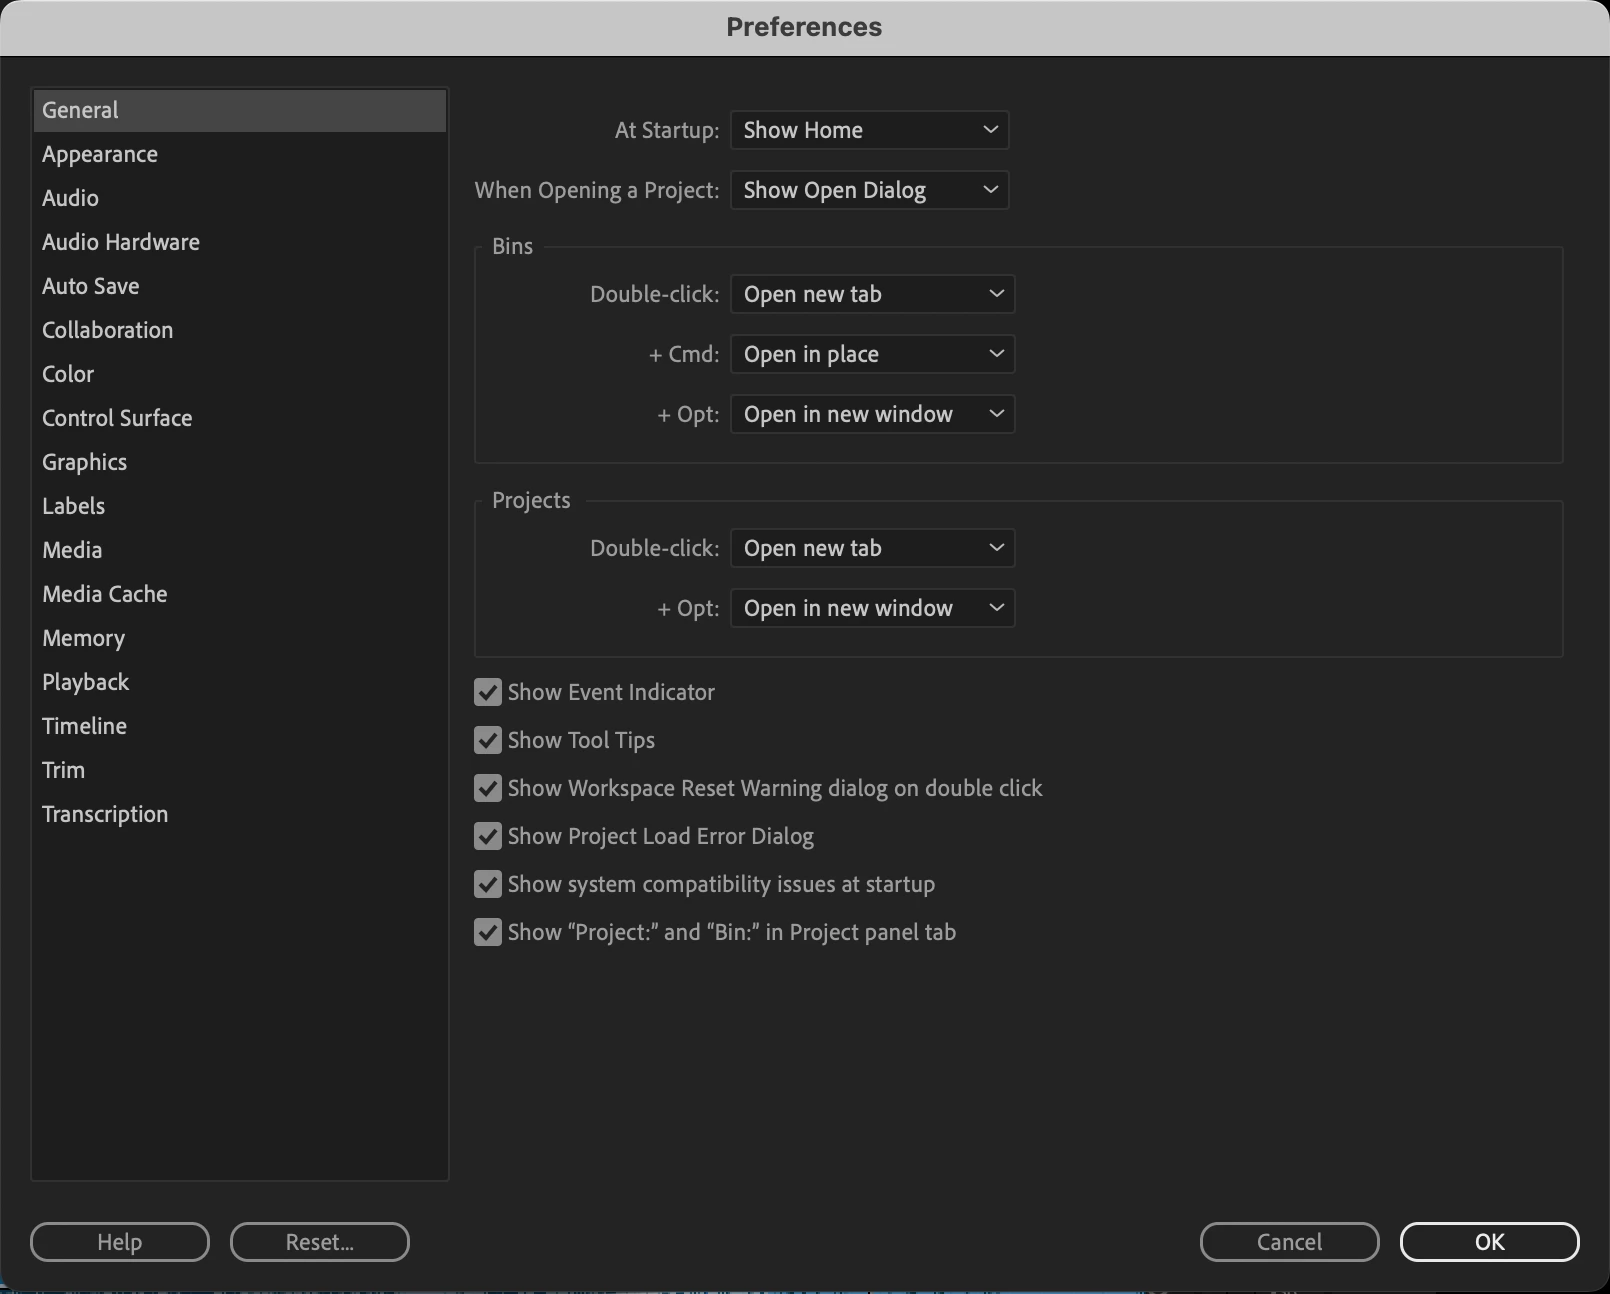The height and width of the screenshot is (1294, 1610).
Task: Expand the Projects Double-click dropdown
Action: pos(873,548)
